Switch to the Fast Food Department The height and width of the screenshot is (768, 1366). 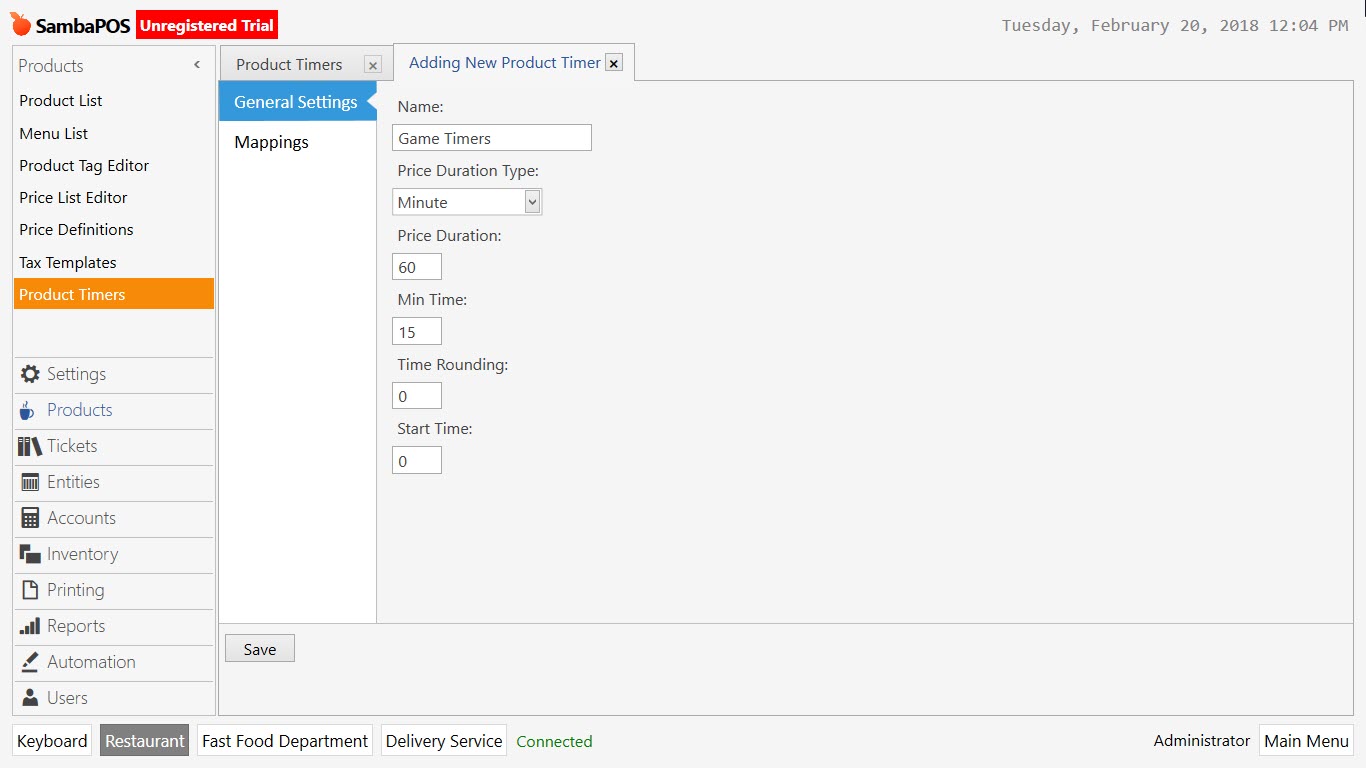pyautogui.click(x=284, y=741)
